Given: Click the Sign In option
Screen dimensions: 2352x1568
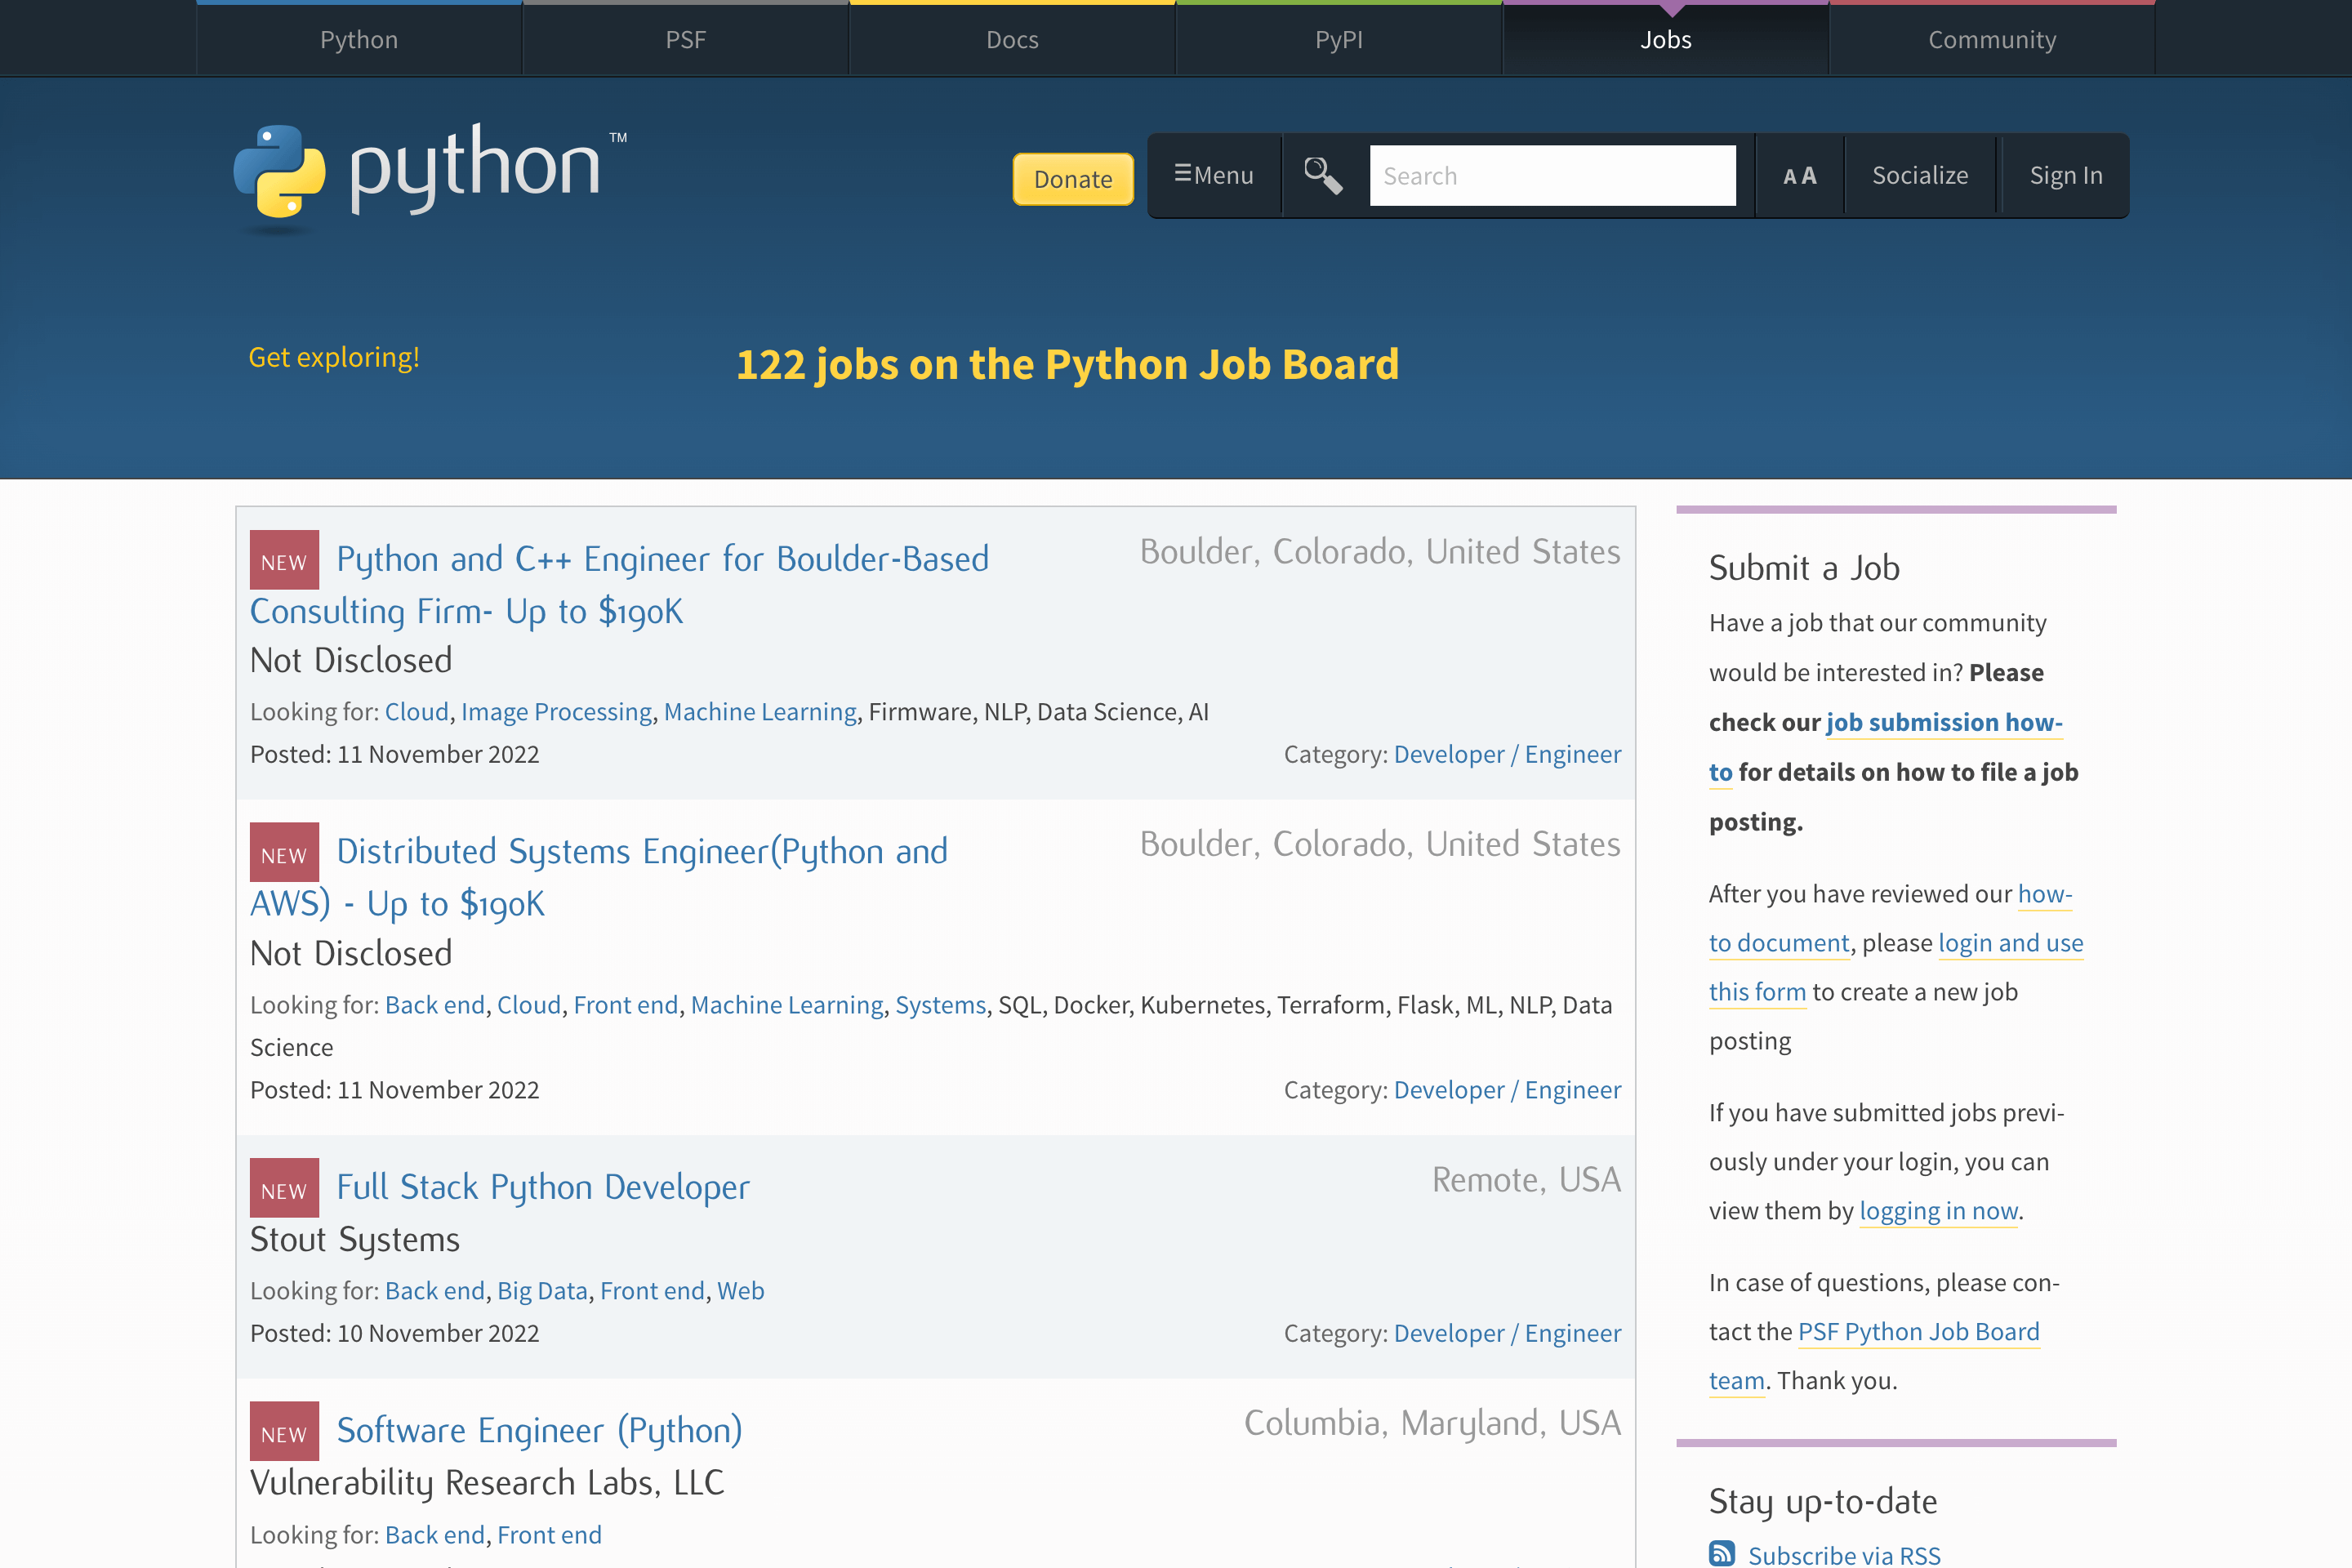Looking at the screenshot, I should coord(2065,175).
